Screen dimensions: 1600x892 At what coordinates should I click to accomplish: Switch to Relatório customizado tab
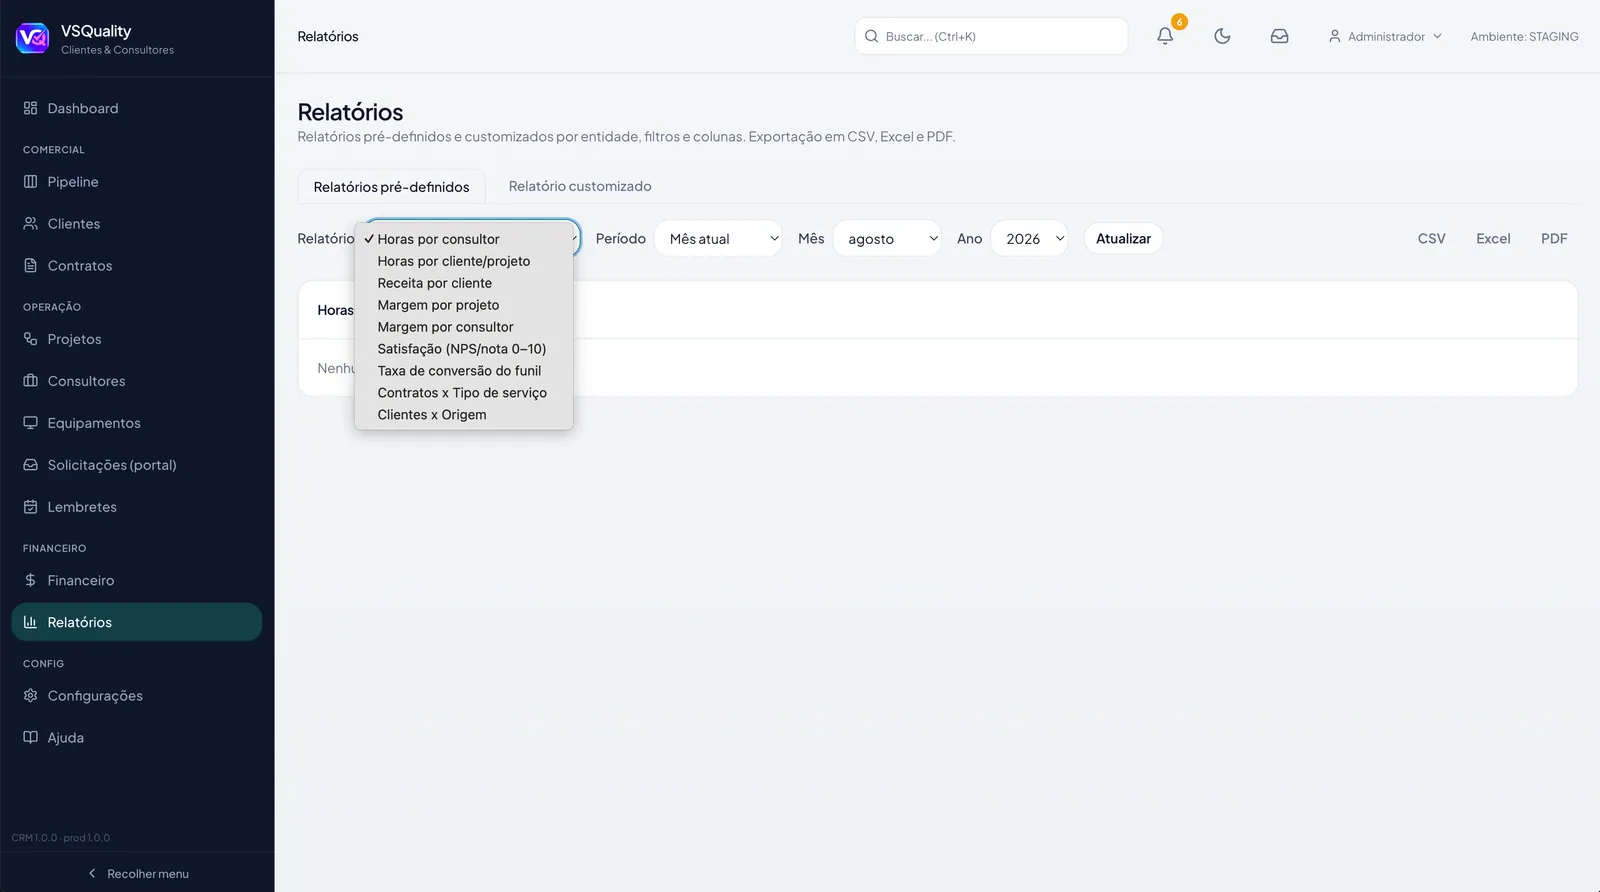580,186
